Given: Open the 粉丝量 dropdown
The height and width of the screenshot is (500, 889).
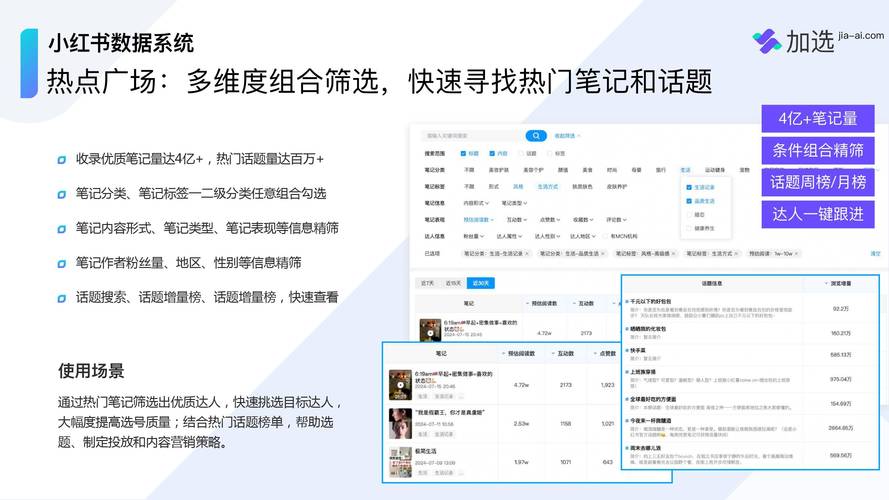Looking at the screenshot, I should [x=473, y=236].
